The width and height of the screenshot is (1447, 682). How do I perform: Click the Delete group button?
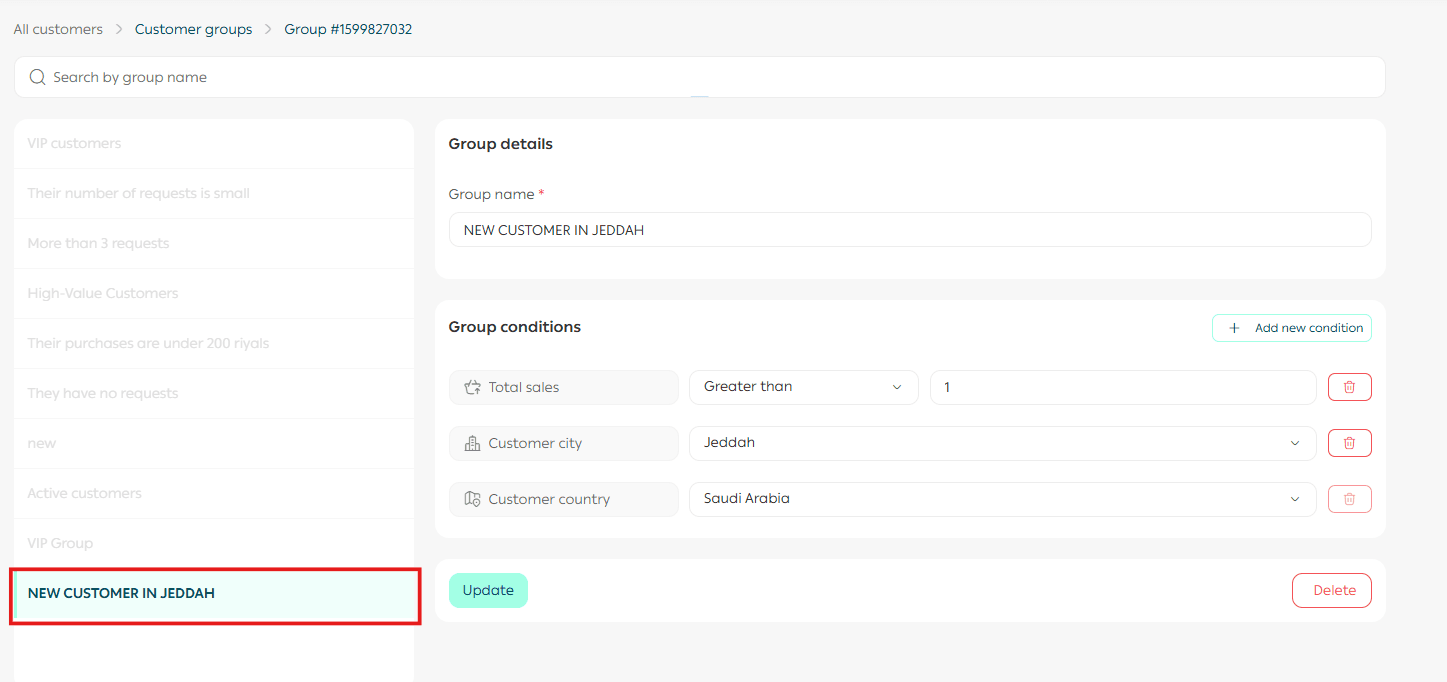tap(1331, 590)
